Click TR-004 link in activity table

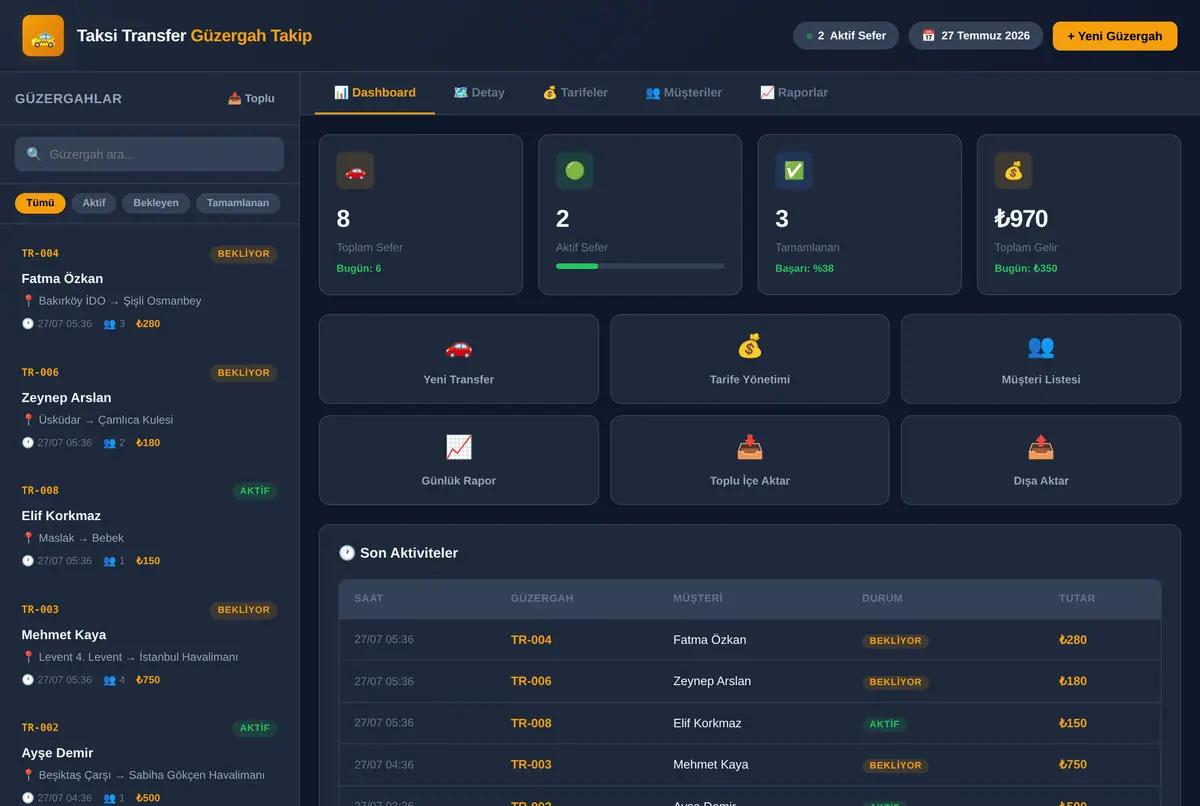pyautogui.click(x=531, y=640)
